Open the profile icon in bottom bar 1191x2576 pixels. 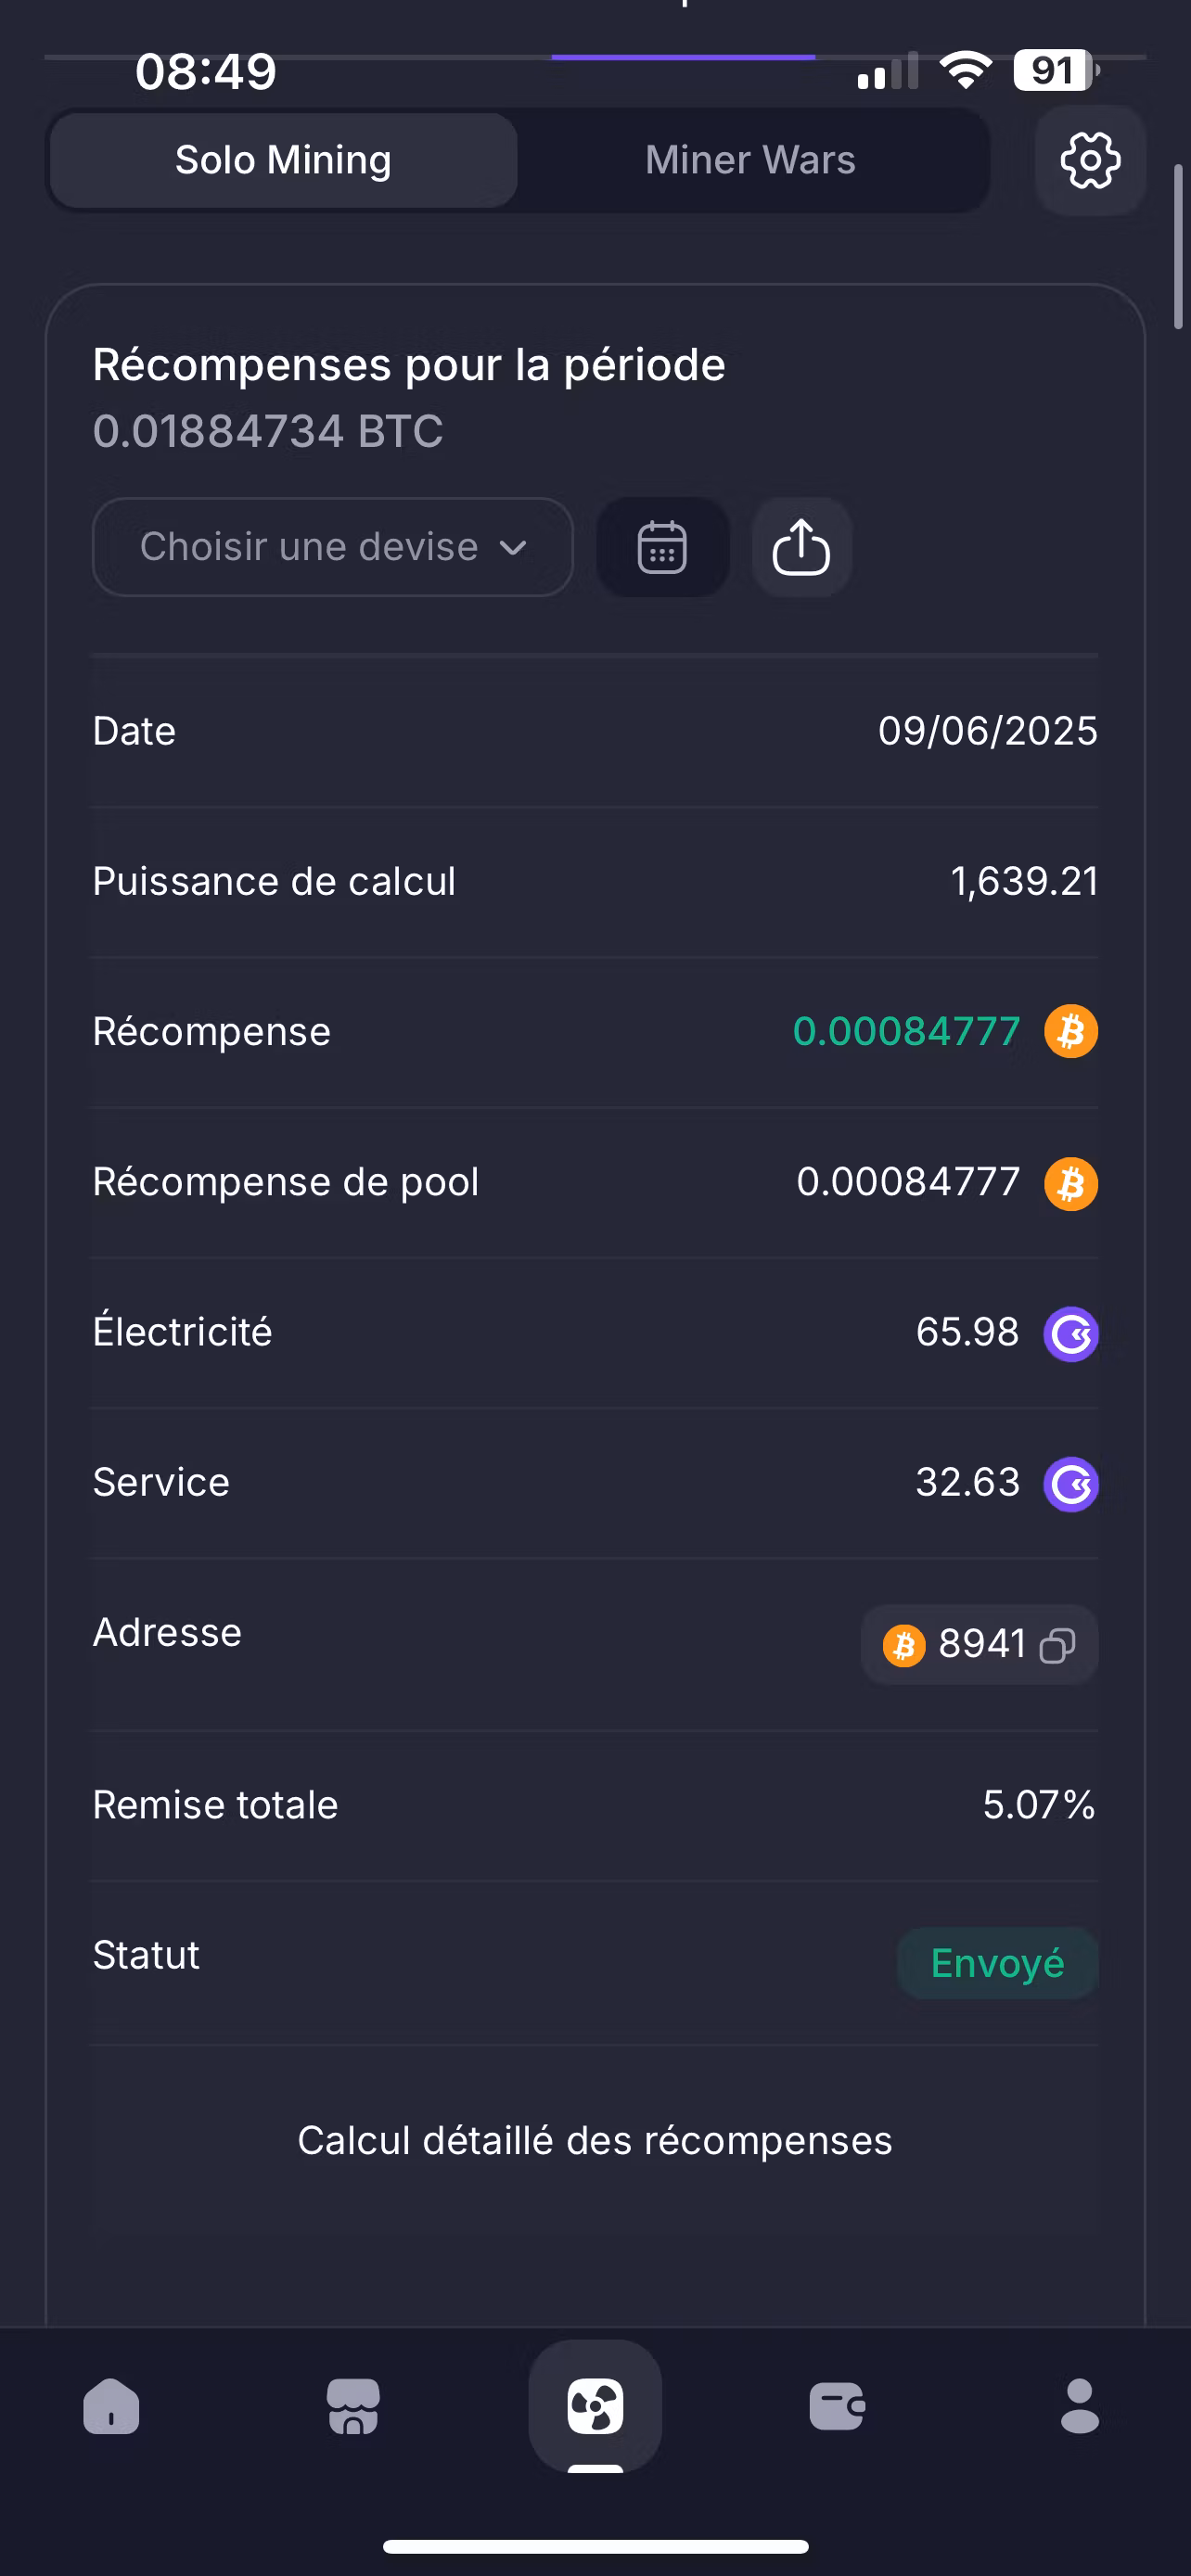(x=1079, y=2406)
